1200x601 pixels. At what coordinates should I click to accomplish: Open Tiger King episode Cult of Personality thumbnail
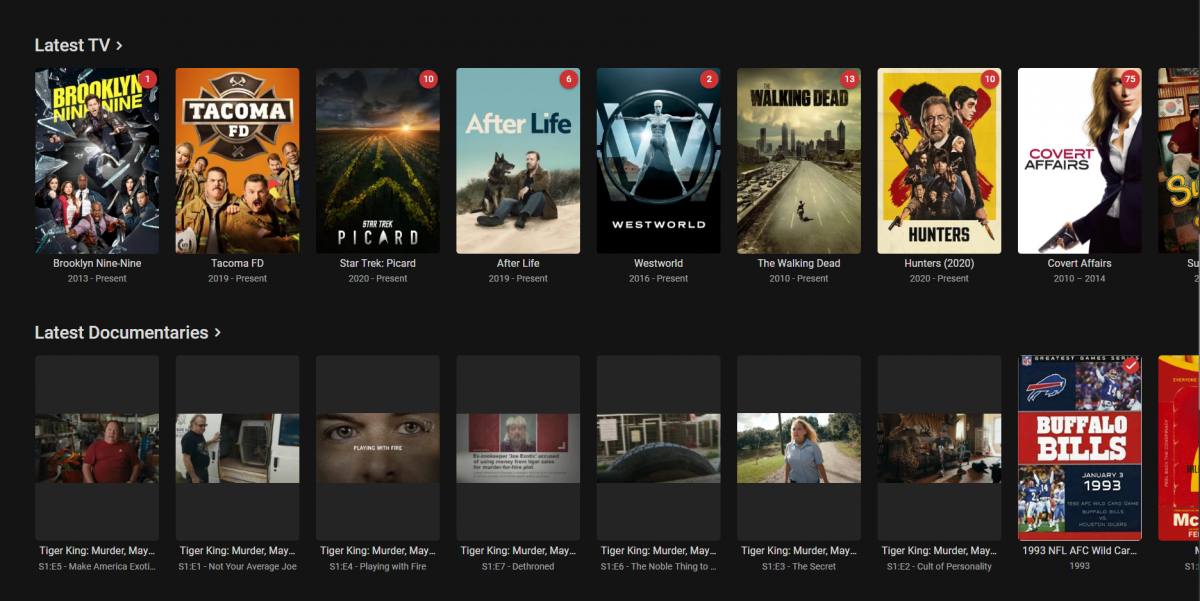pos(939,448)
